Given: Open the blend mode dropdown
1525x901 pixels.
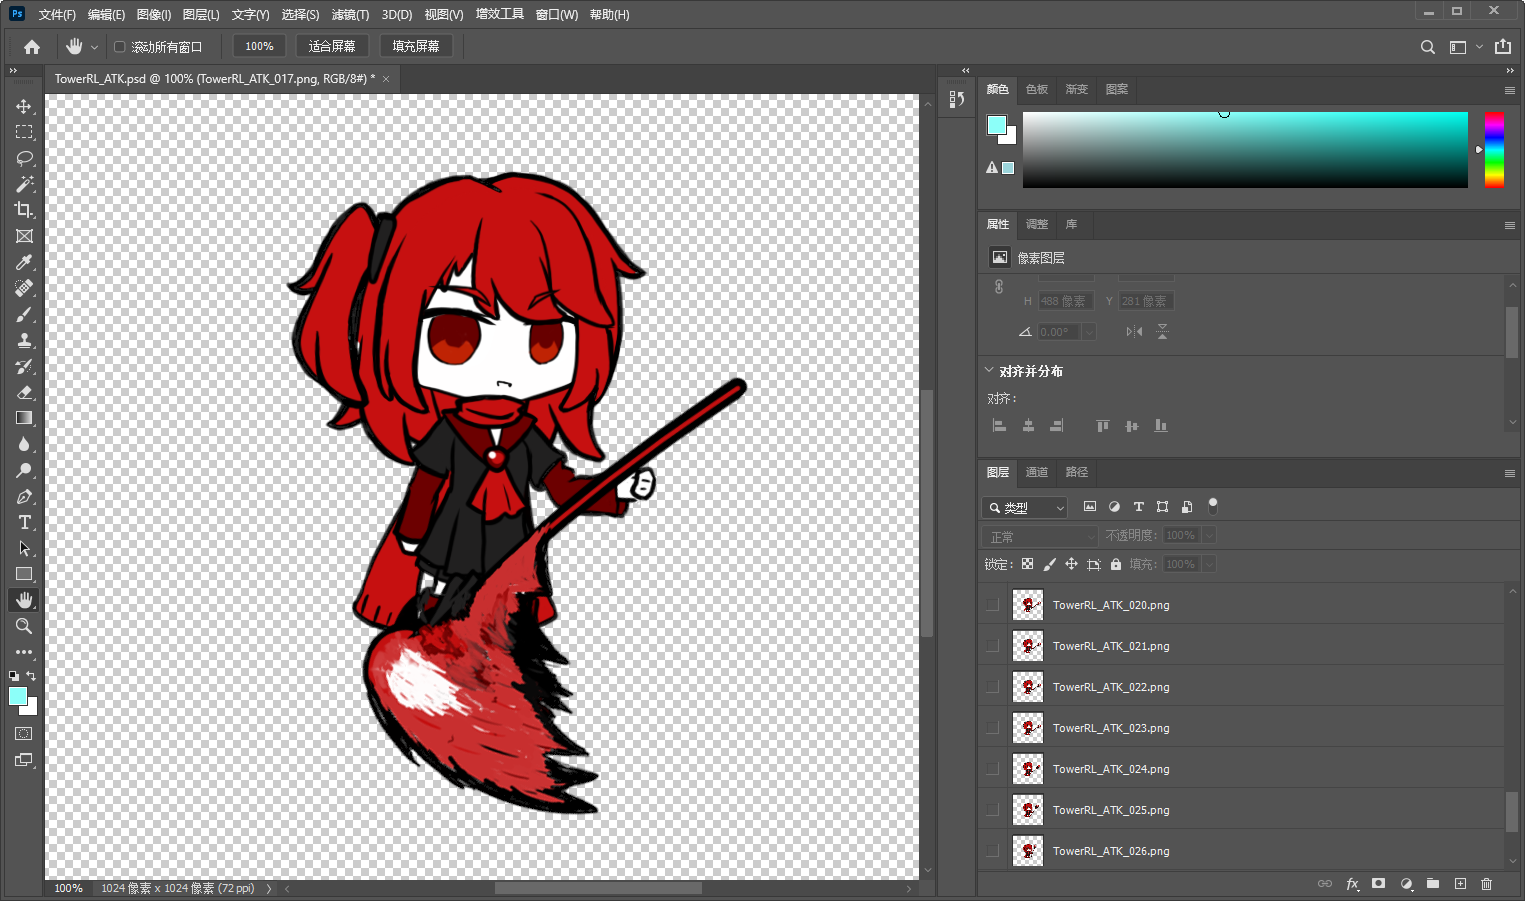Looking at the screenshot, I should tap(1040, 537).
